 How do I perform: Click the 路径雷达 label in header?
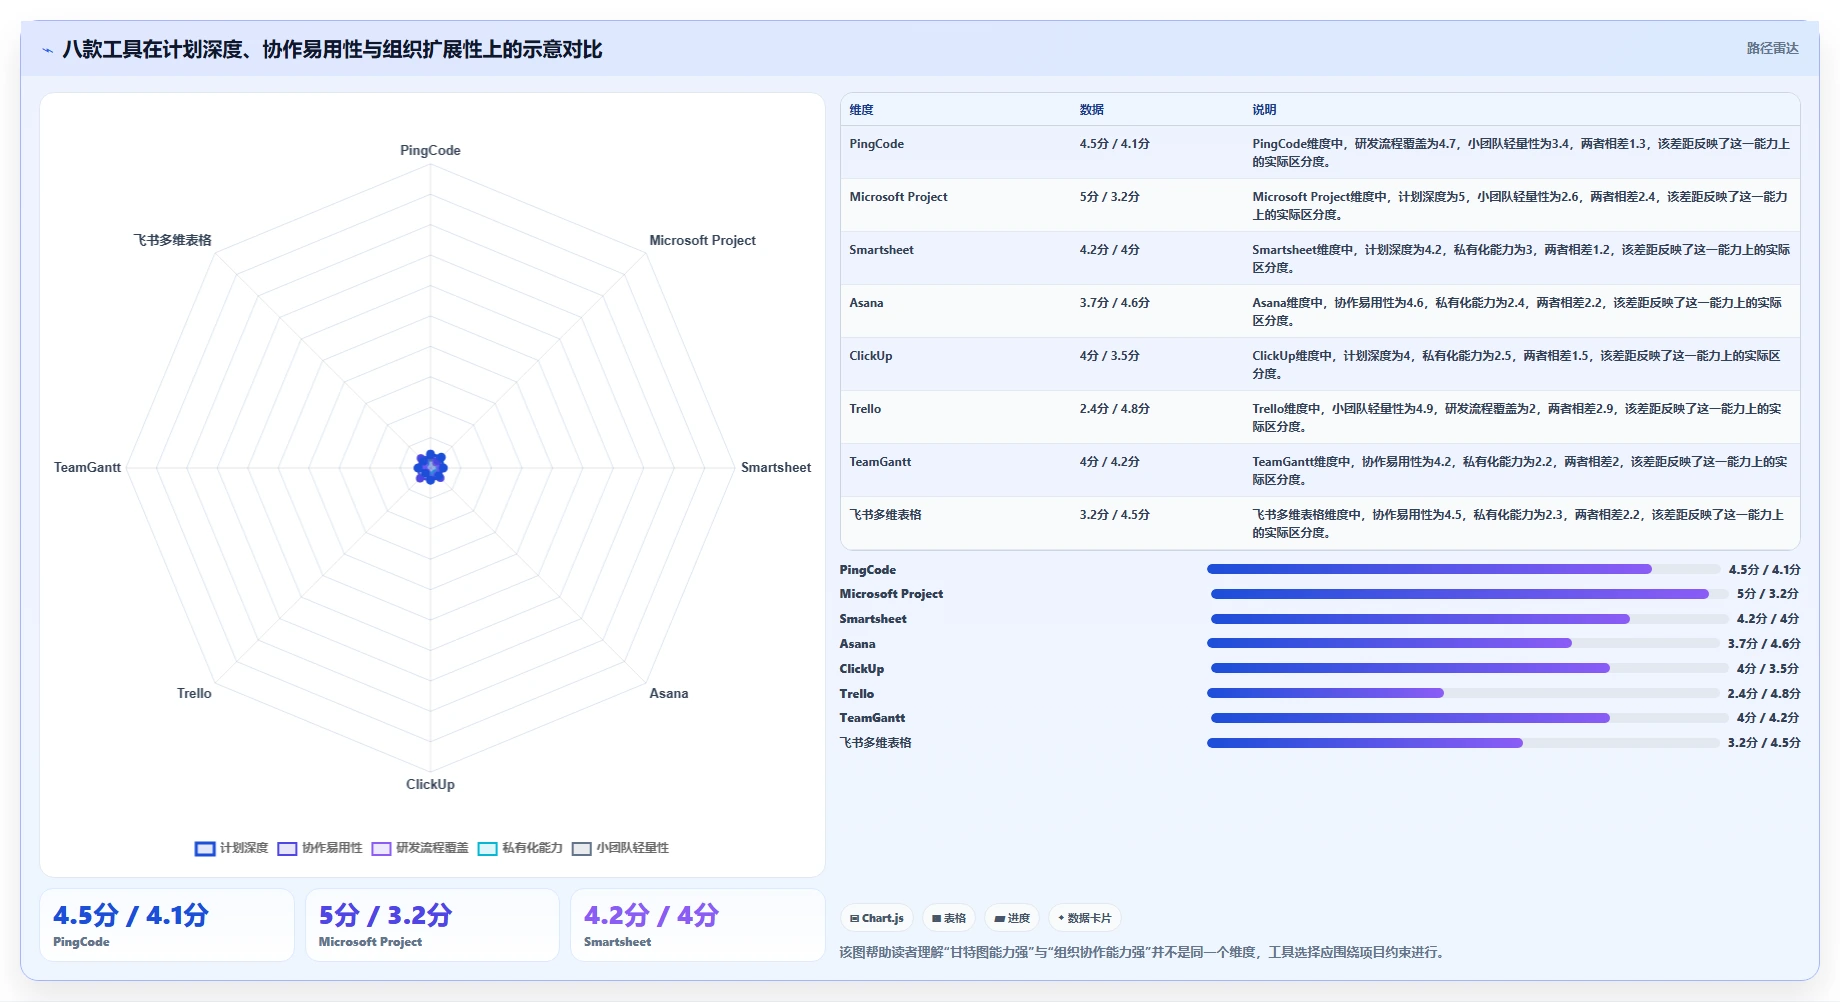[1772, 48]
